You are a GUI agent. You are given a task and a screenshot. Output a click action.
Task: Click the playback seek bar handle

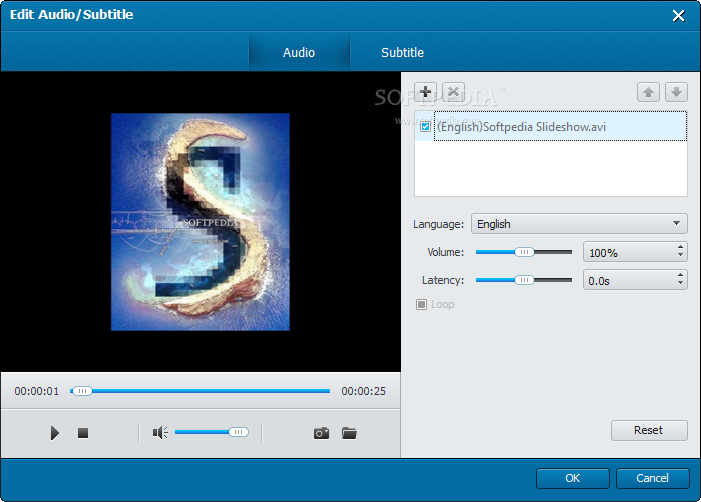click(82, 391)
